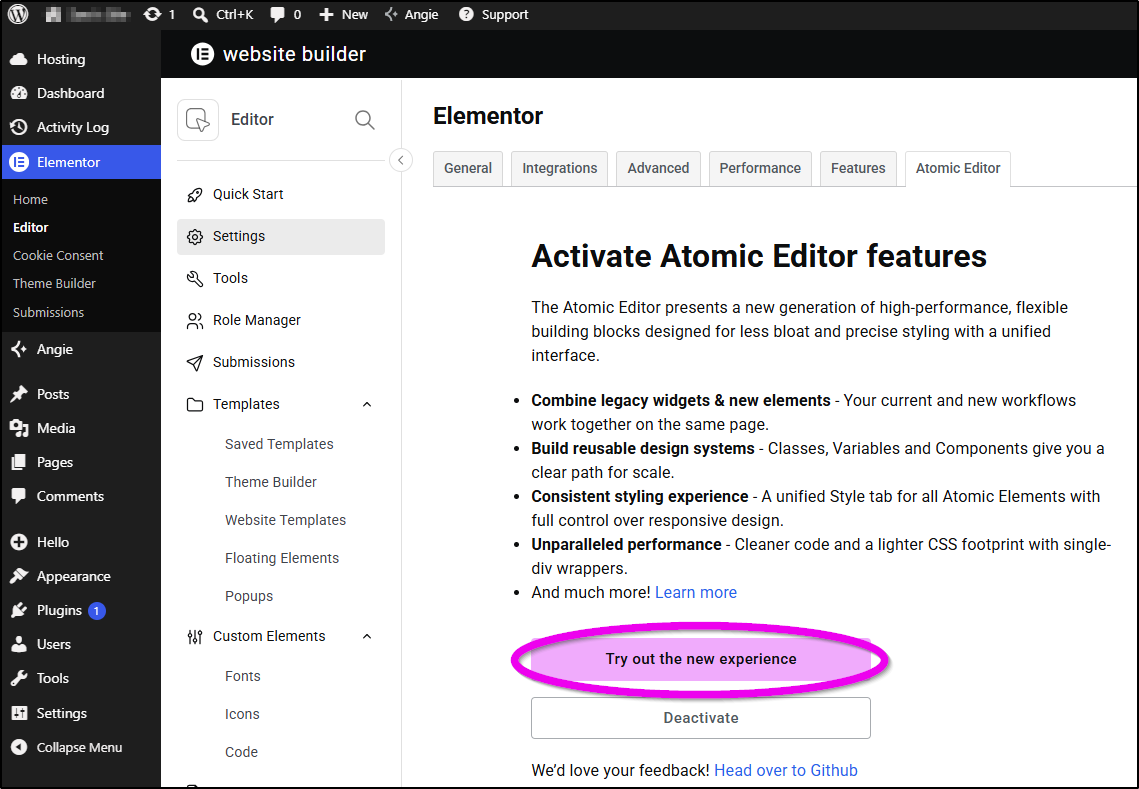Open Media library menu item

coord(81,428)
